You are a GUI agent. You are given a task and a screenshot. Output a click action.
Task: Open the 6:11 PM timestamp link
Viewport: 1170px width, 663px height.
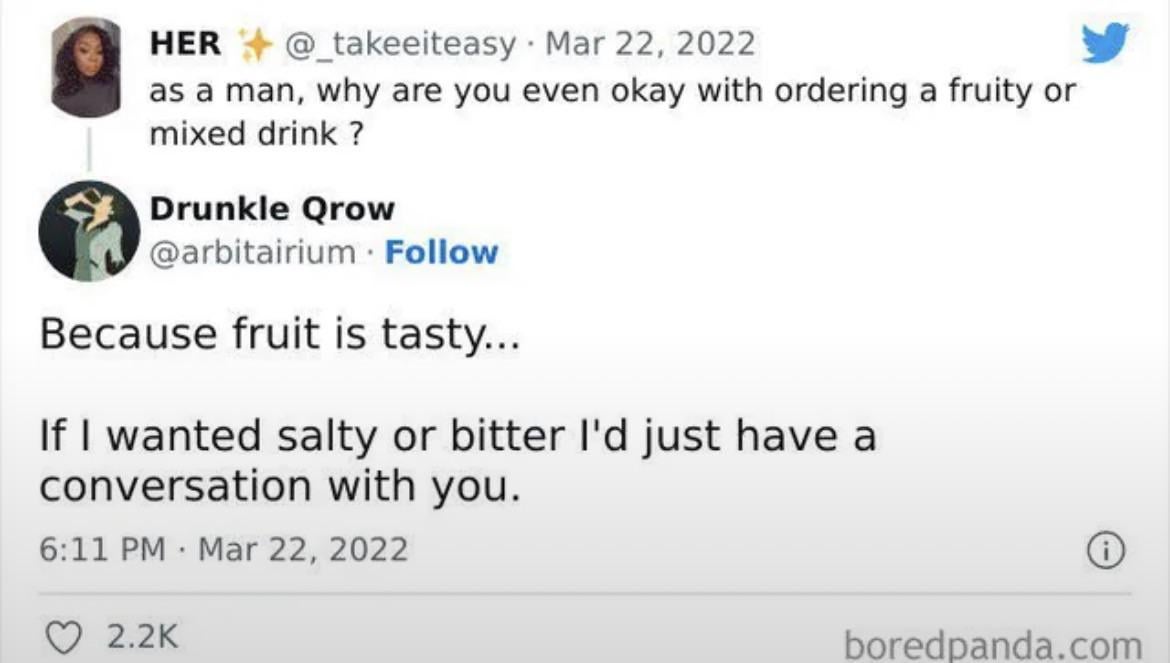[x=101, y=549]
